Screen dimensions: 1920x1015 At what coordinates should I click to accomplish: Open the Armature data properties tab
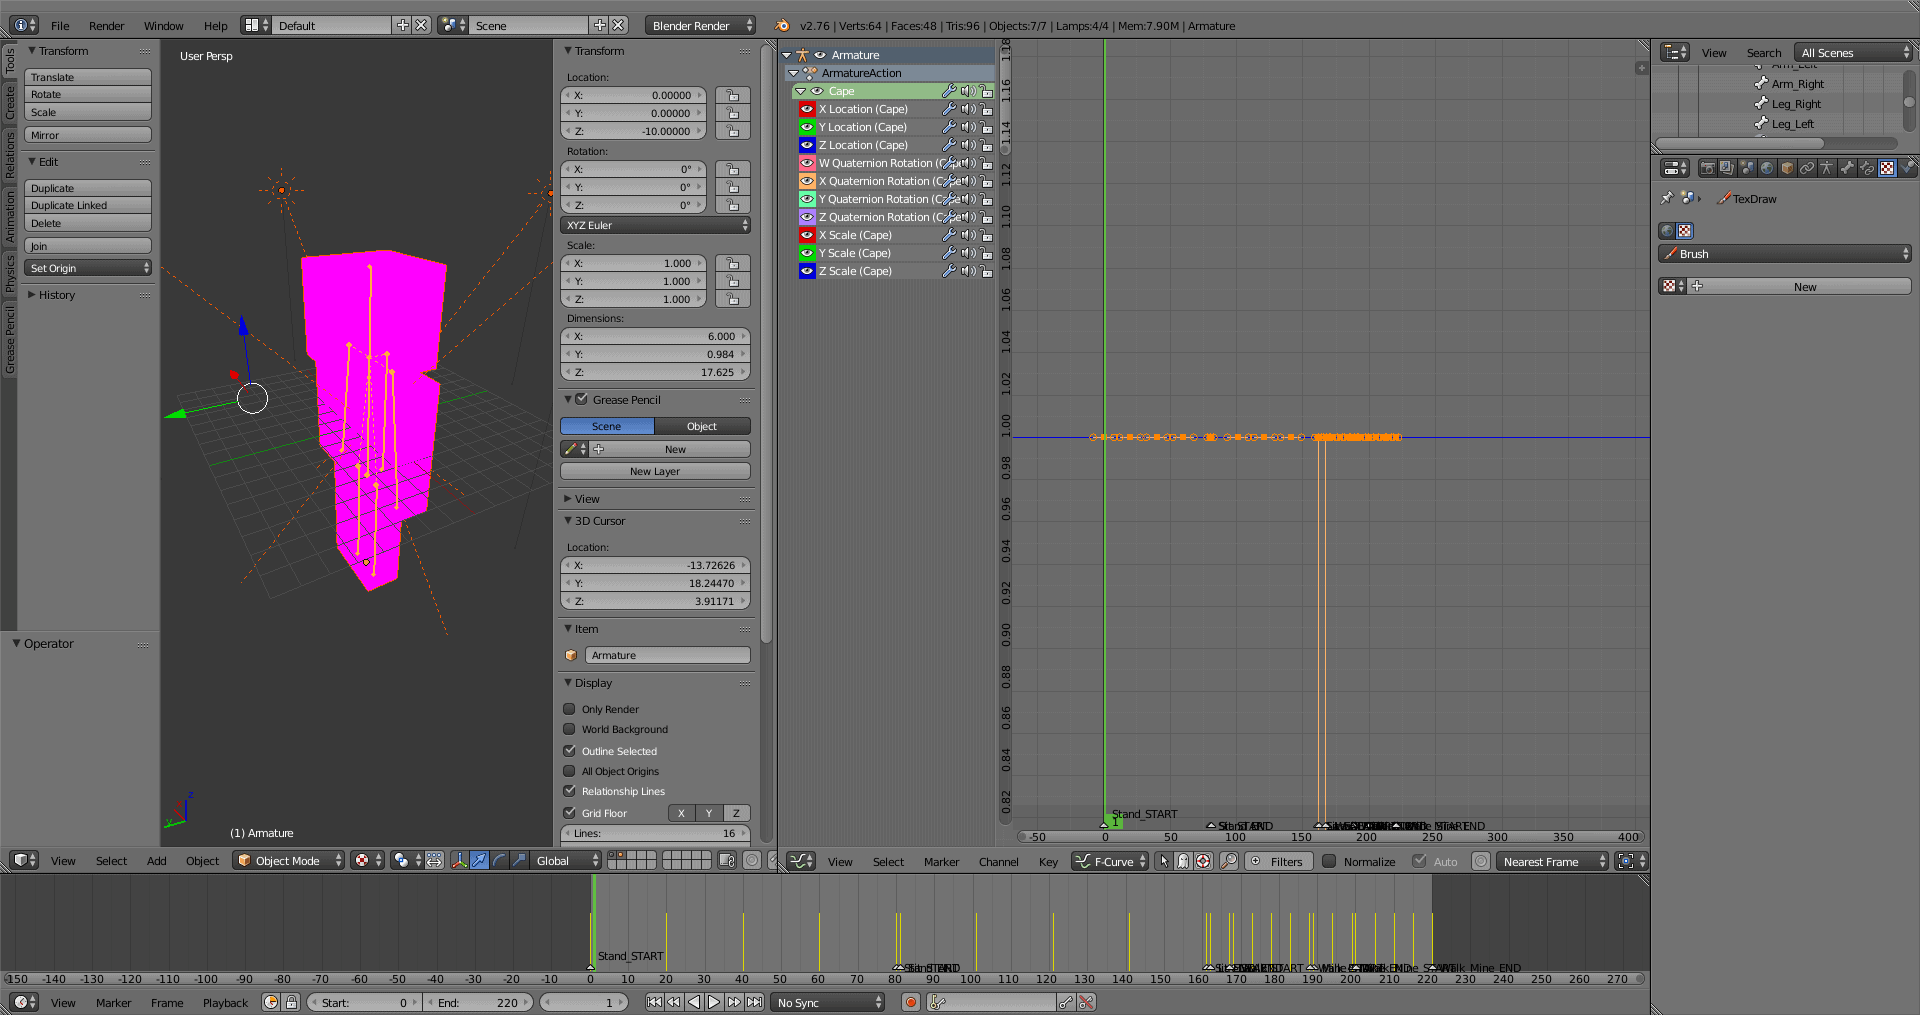coord(1827,168)
